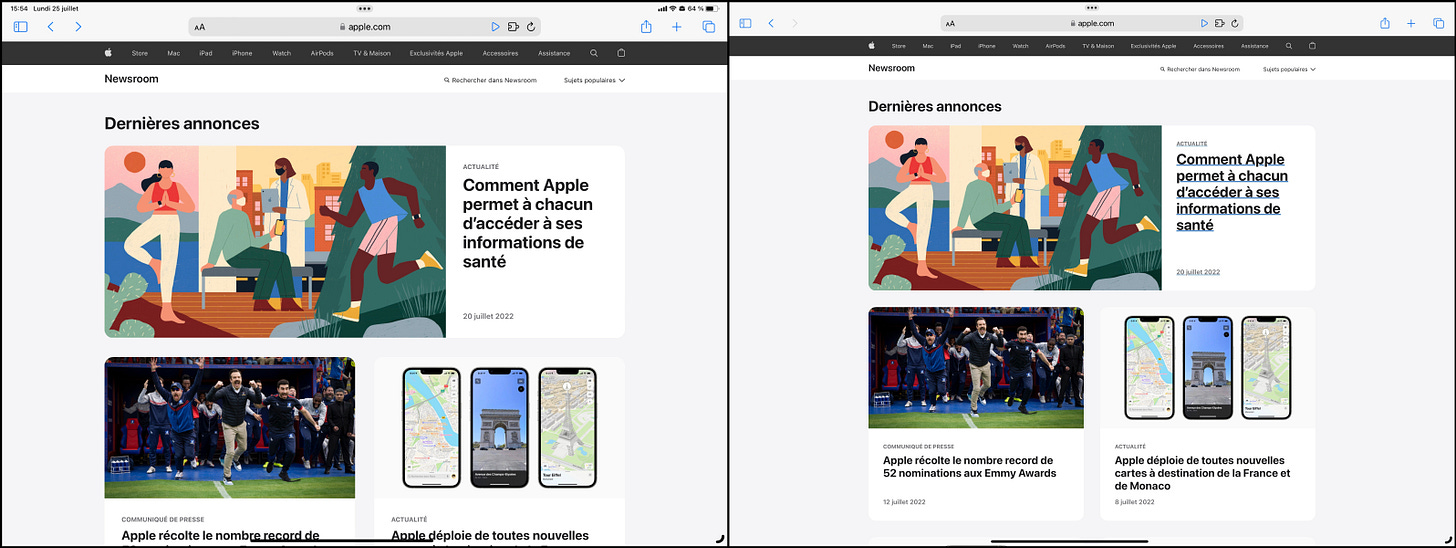Open the AA page menu in right window
Viewport: 1456px width, 548px height.
point(950,23)
